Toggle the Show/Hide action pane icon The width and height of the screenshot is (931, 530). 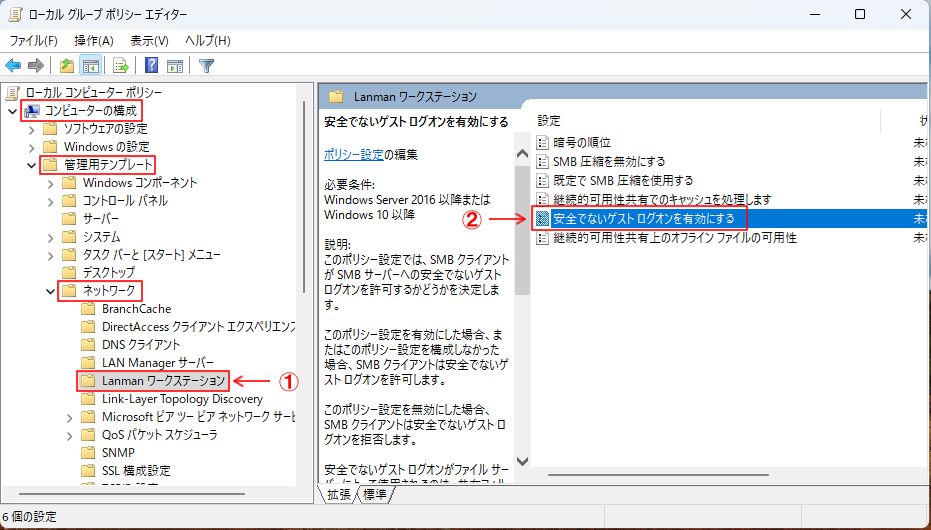(175, 65)
